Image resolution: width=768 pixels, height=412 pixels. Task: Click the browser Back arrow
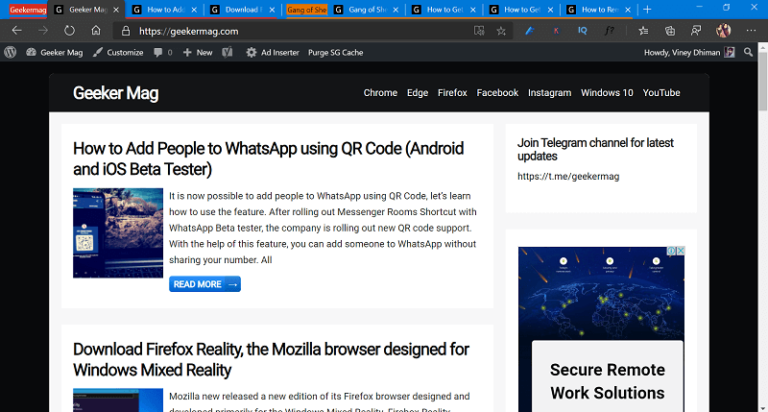(16, 31)
